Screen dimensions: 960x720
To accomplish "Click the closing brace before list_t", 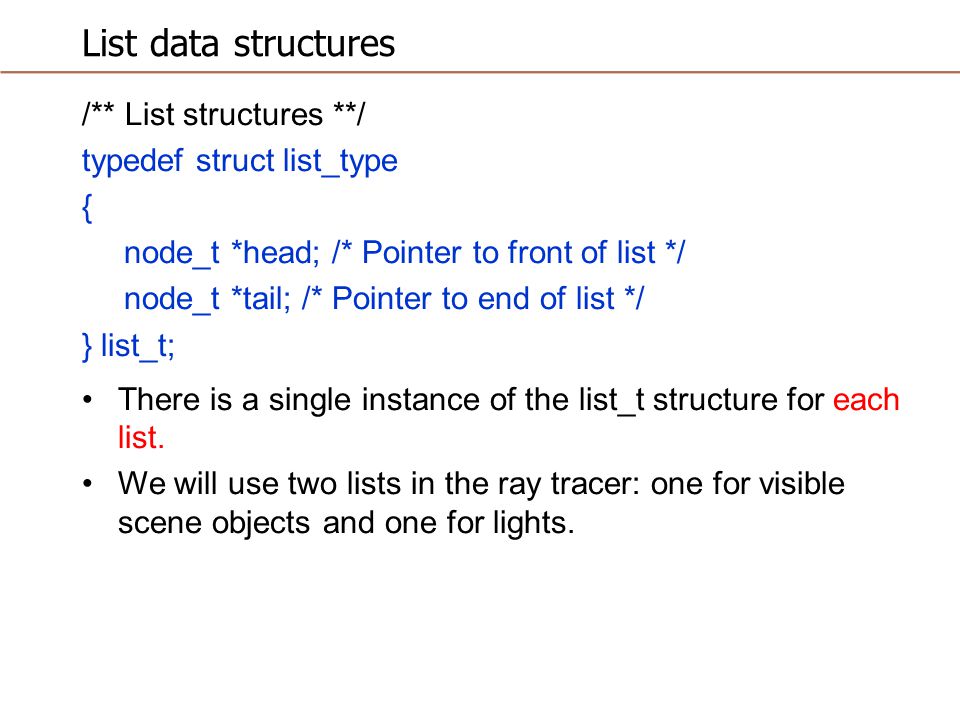I will (x=87, y=347).
